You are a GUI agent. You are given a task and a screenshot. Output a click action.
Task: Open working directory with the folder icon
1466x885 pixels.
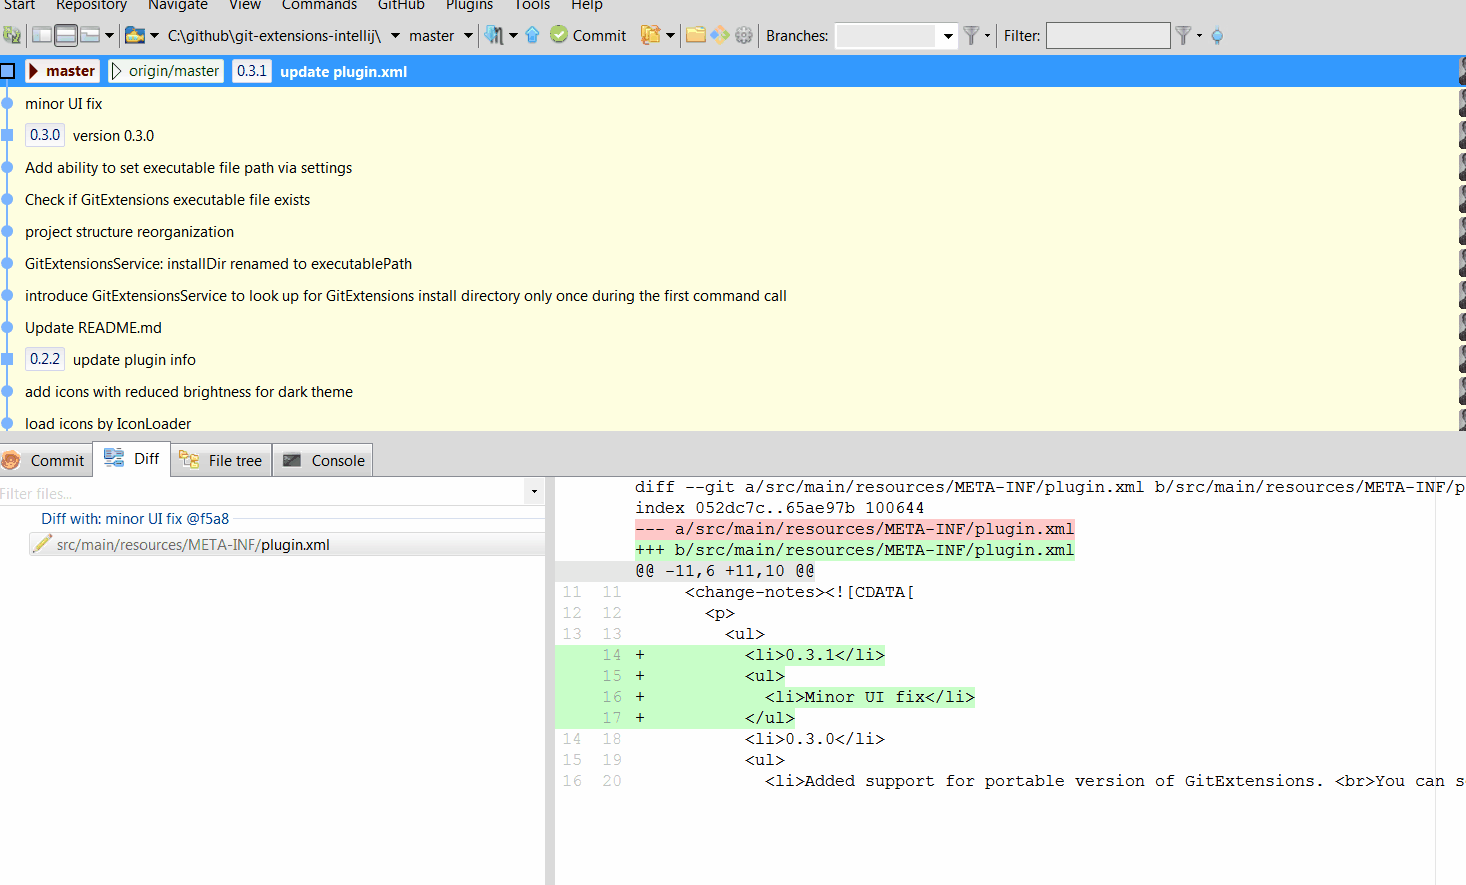pyautogui.click(x=695, y=35)
